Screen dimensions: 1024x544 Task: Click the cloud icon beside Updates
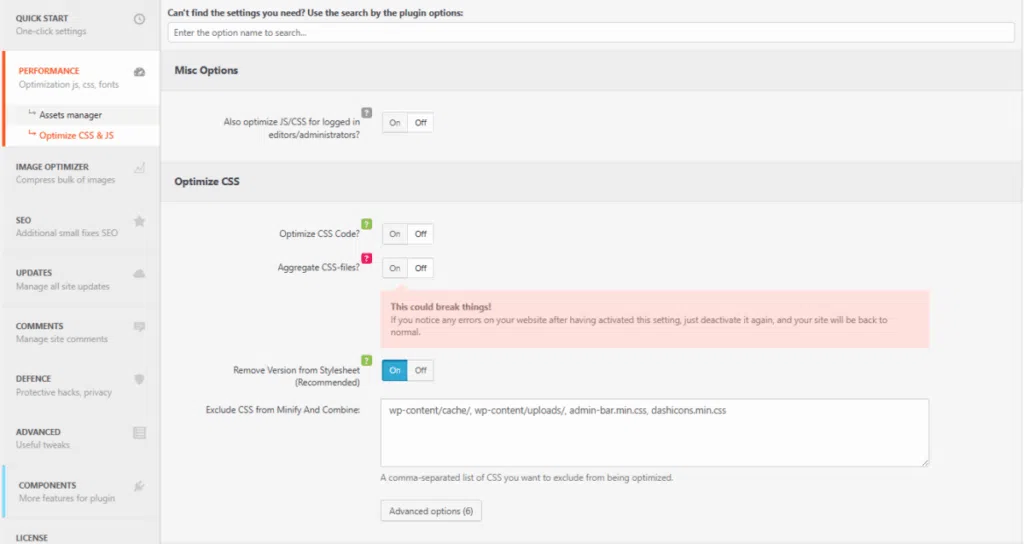coord(139,273)
